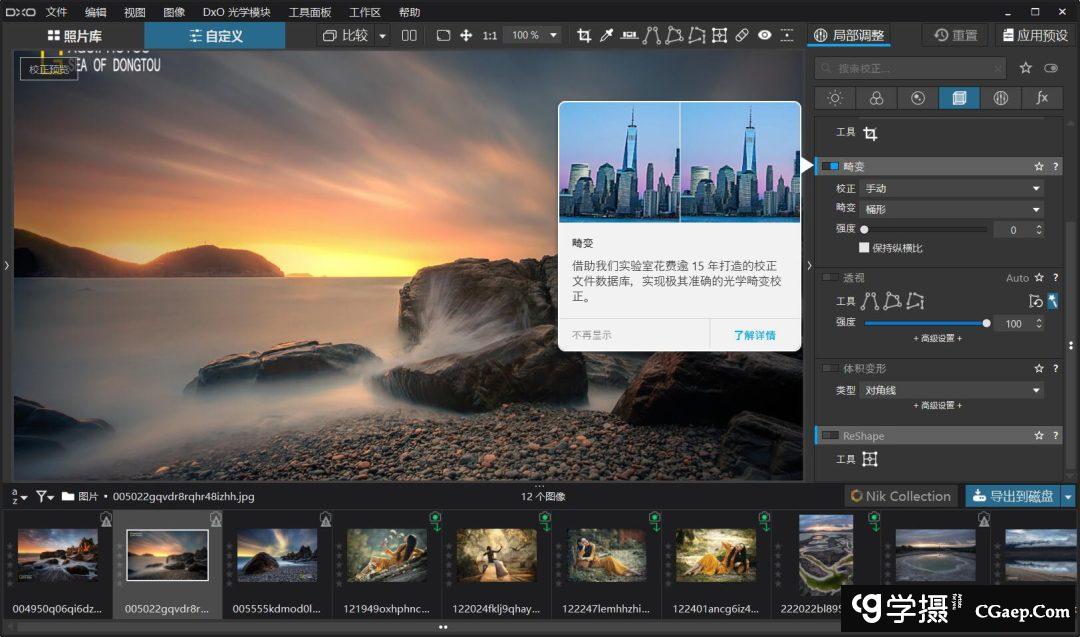Open the fx effects palette tab

coord(1041,98)
